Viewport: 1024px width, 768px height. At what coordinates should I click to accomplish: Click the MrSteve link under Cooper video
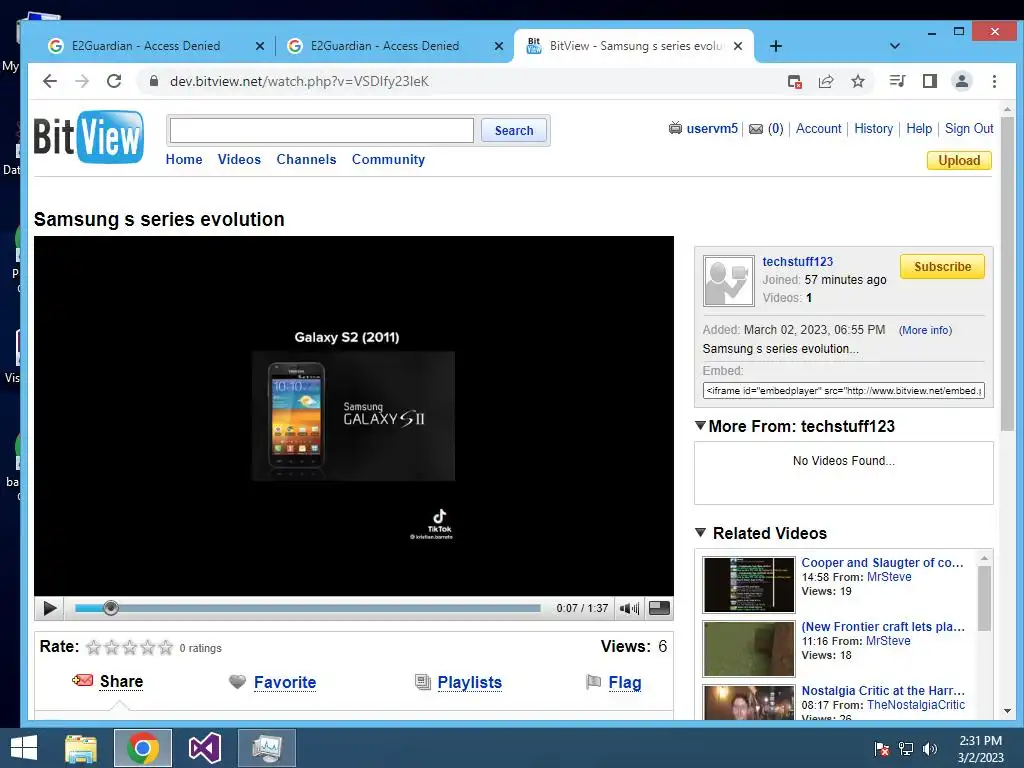point(889,577)
